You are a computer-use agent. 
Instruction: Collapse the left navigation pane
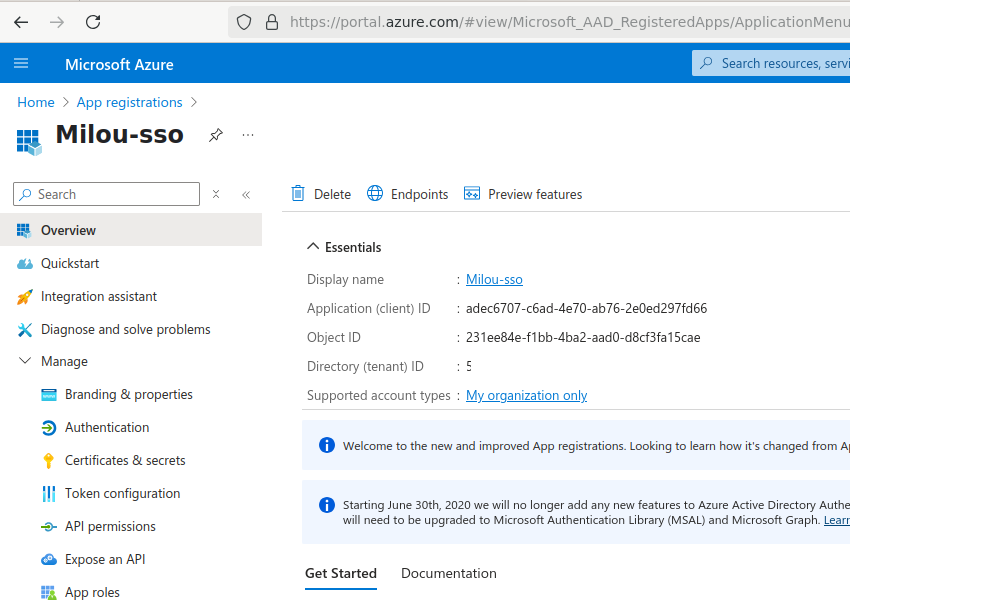click(x=246, y=194)
